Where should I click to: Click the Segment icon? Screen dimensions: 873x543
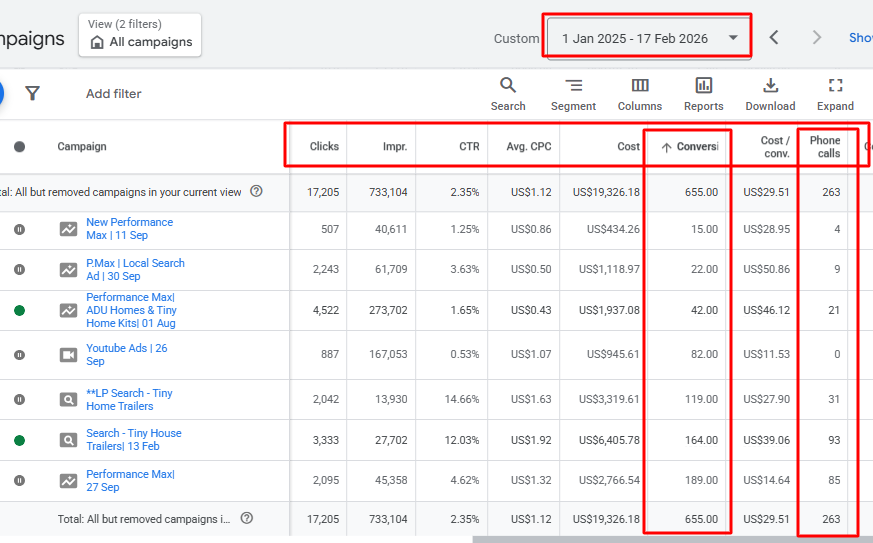pos(573,85)
